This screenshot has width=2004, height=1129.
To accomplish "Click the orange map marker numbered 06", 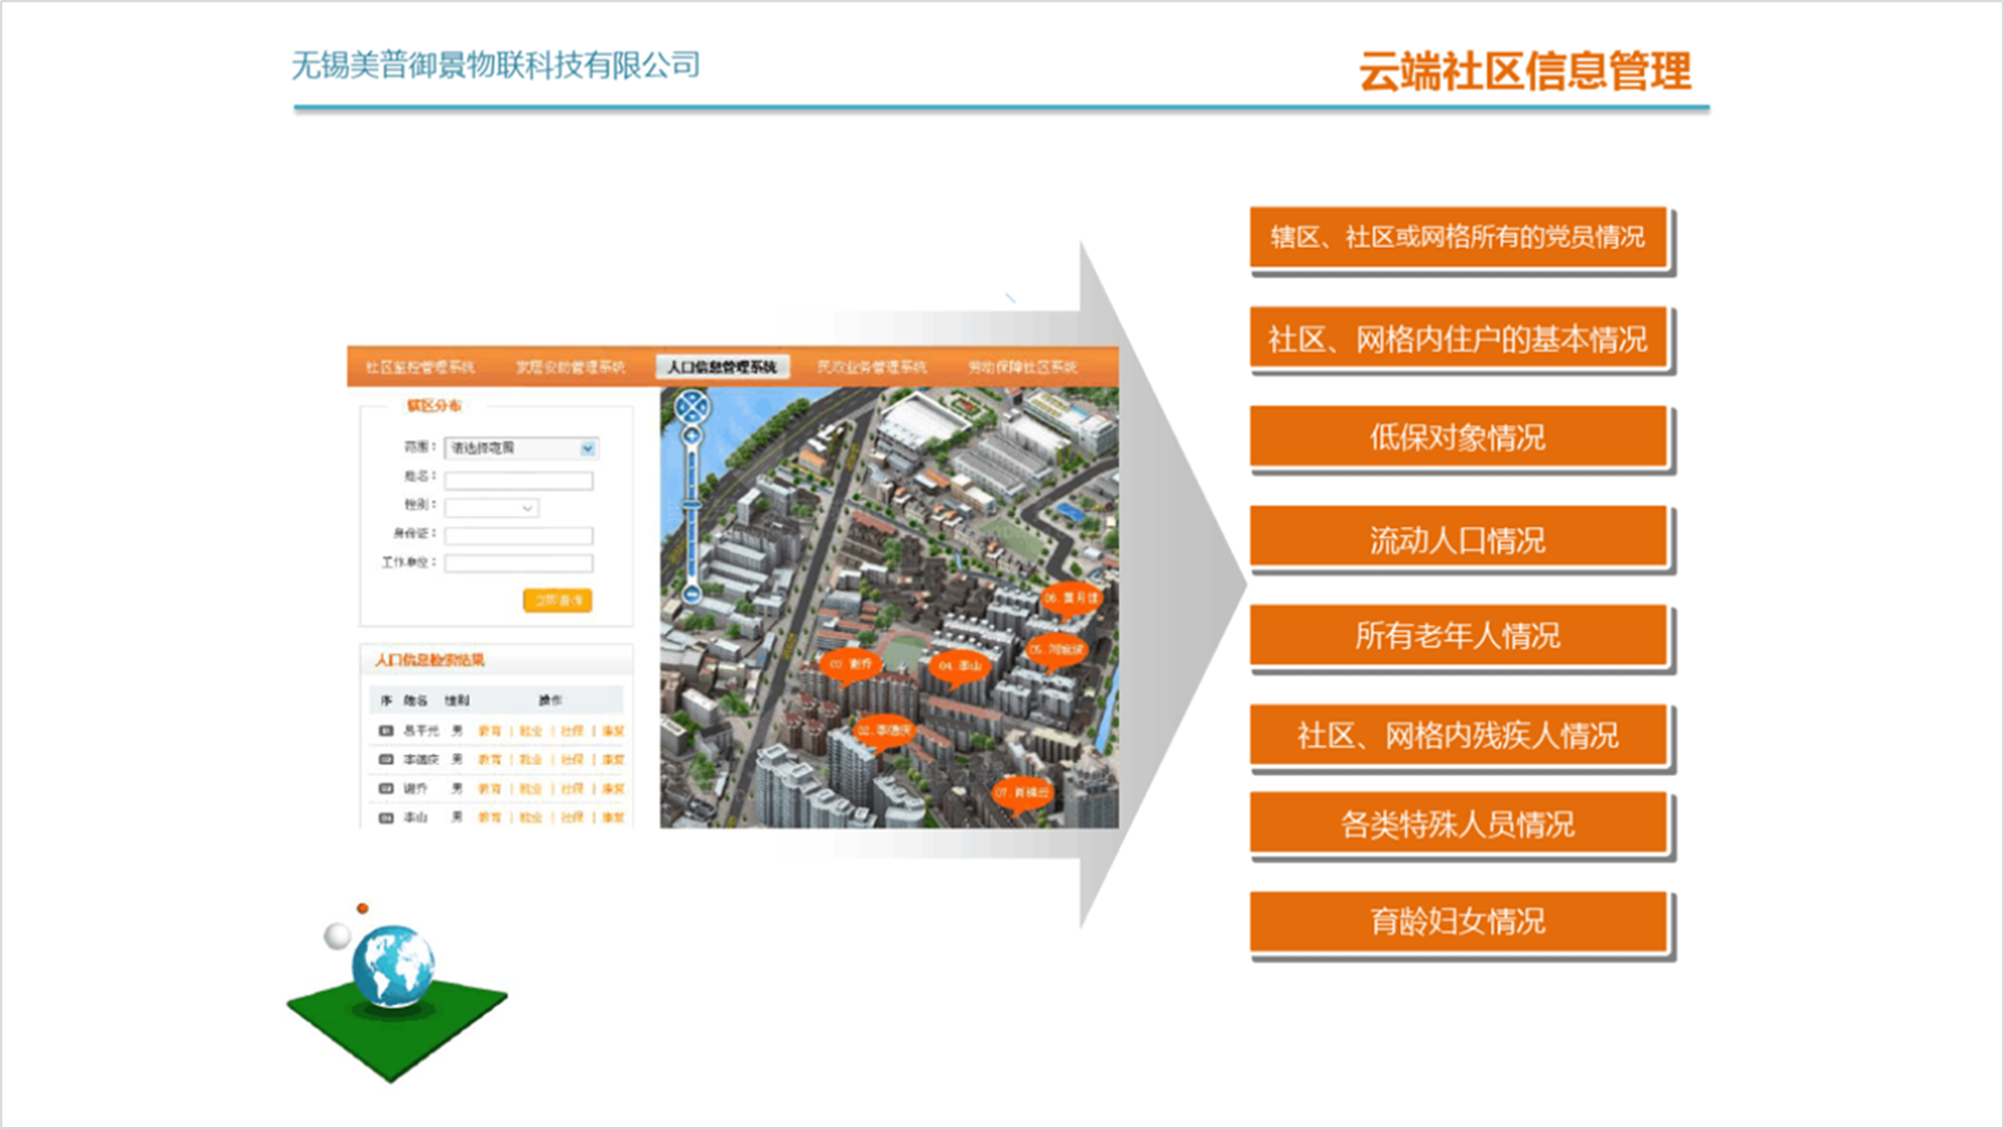I will (x=1071, y=598).
